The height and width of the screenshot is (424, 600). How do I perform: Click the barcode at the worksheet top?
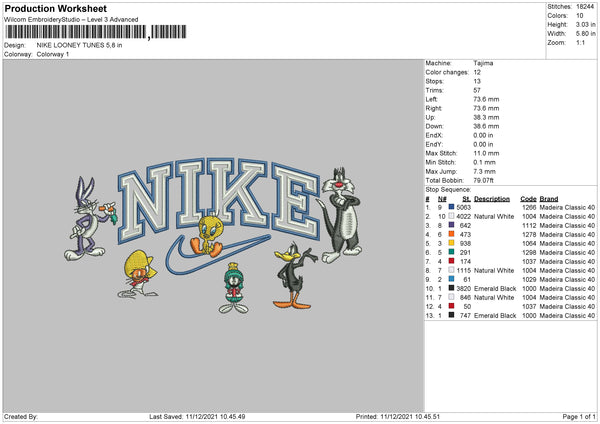[95, 32]
